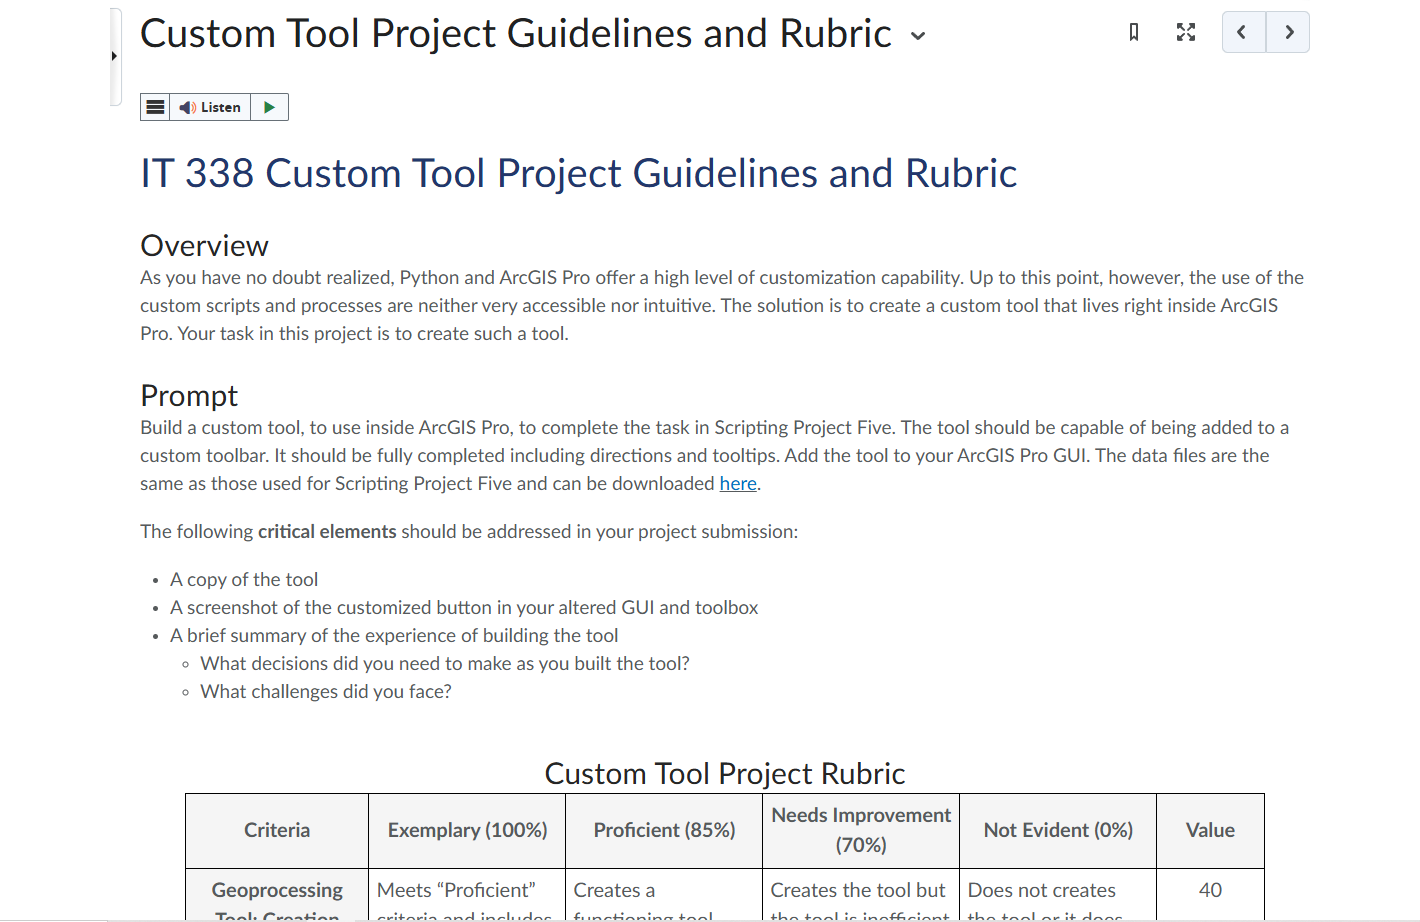The height and width of the screenshot is (922, 1420).
Task: Expand the content view to fullscreen
Action: coord(1185,32)
